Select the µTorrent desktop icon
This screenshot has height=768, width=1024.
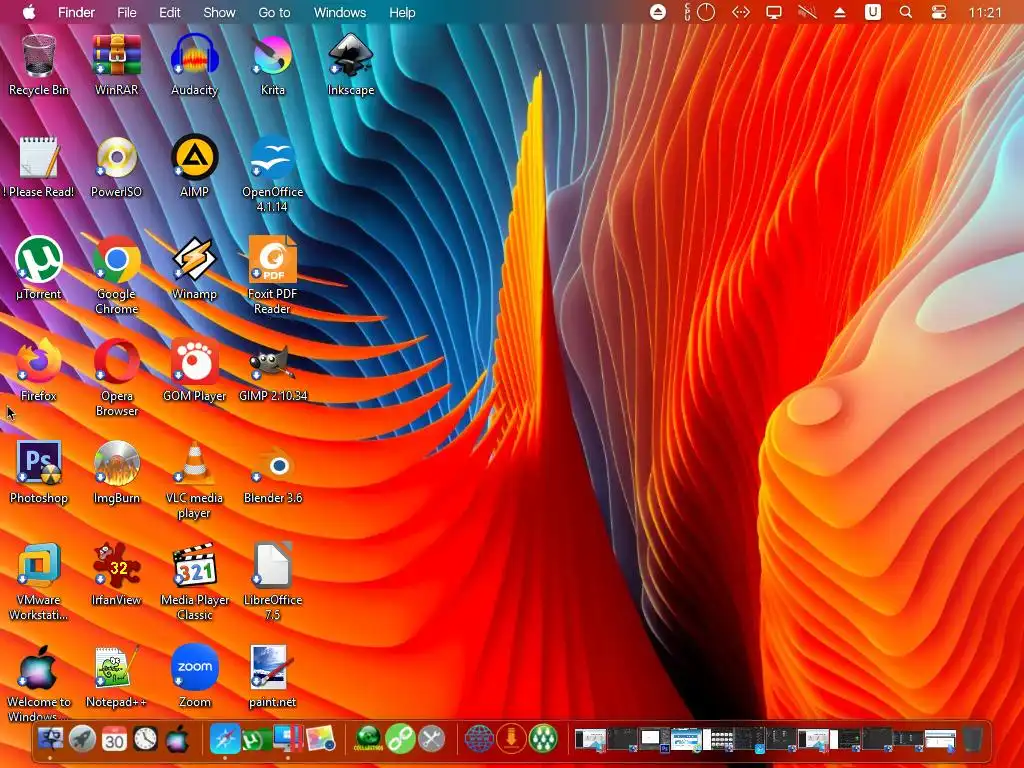[x=39, y=268]
